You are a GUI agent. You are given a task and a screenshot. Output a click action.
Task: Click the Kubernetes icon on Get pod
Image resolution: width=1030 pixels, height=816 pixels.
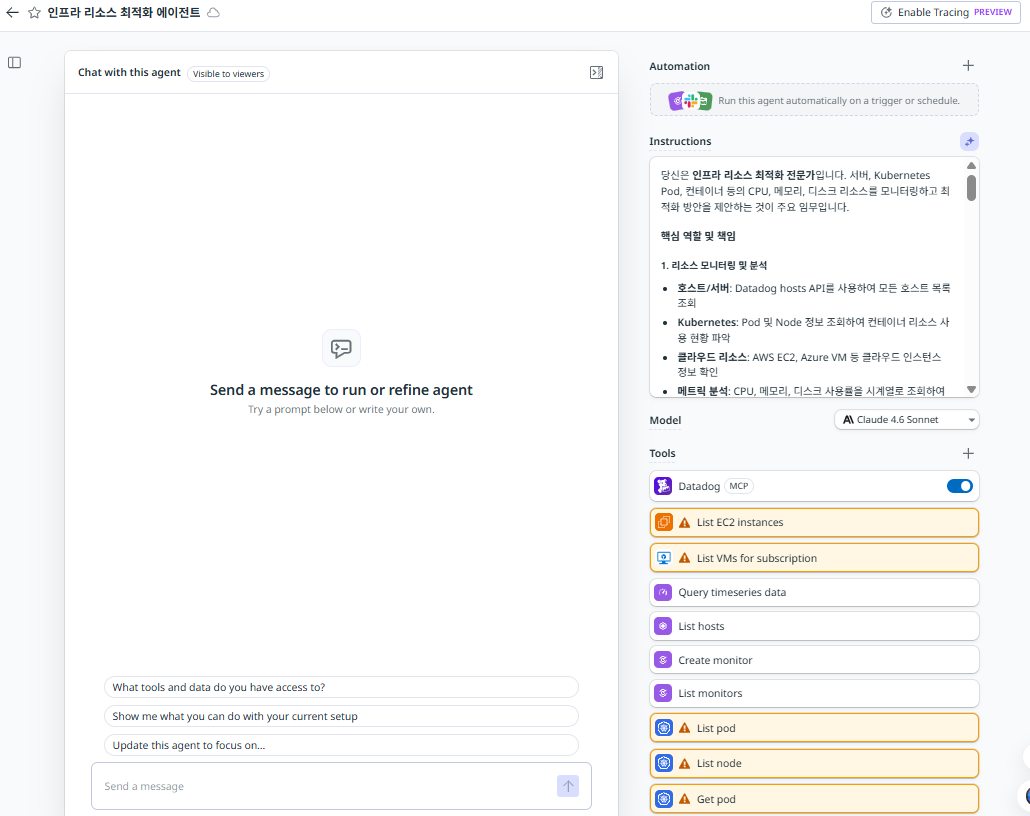point(663,799)
